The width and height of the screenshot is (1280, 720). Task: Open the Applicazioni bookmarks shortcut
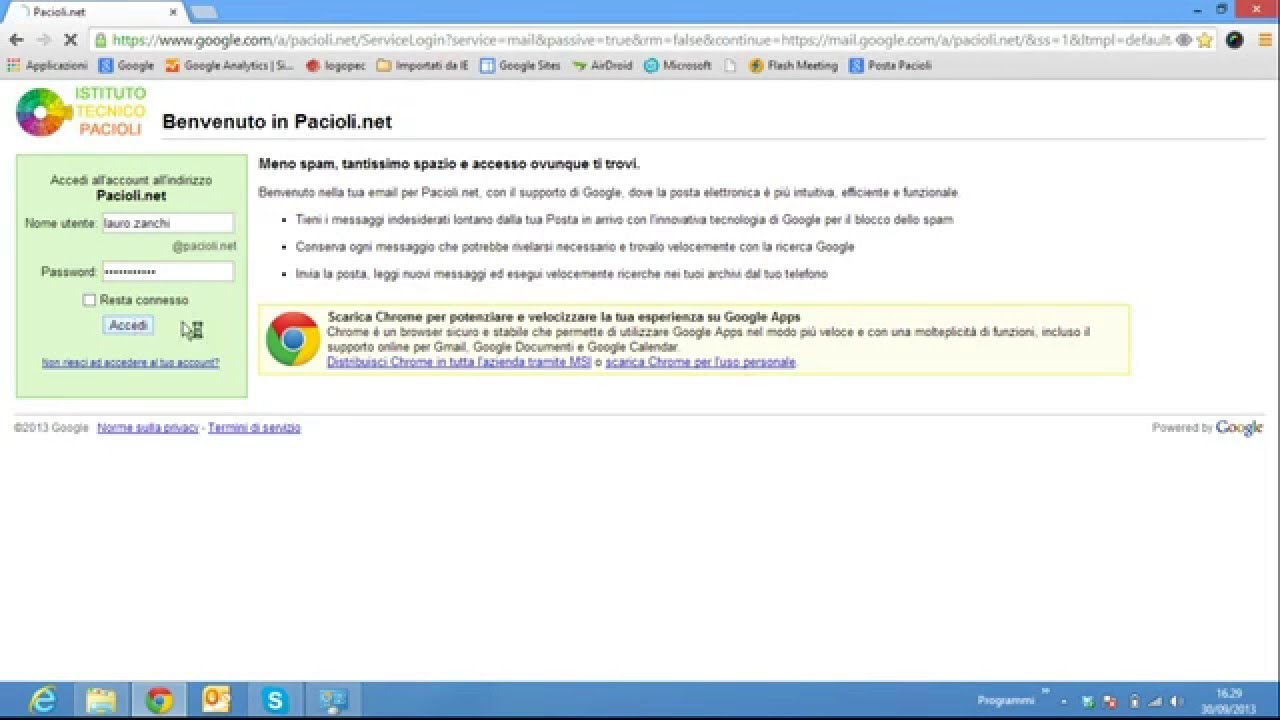(47, 65)
